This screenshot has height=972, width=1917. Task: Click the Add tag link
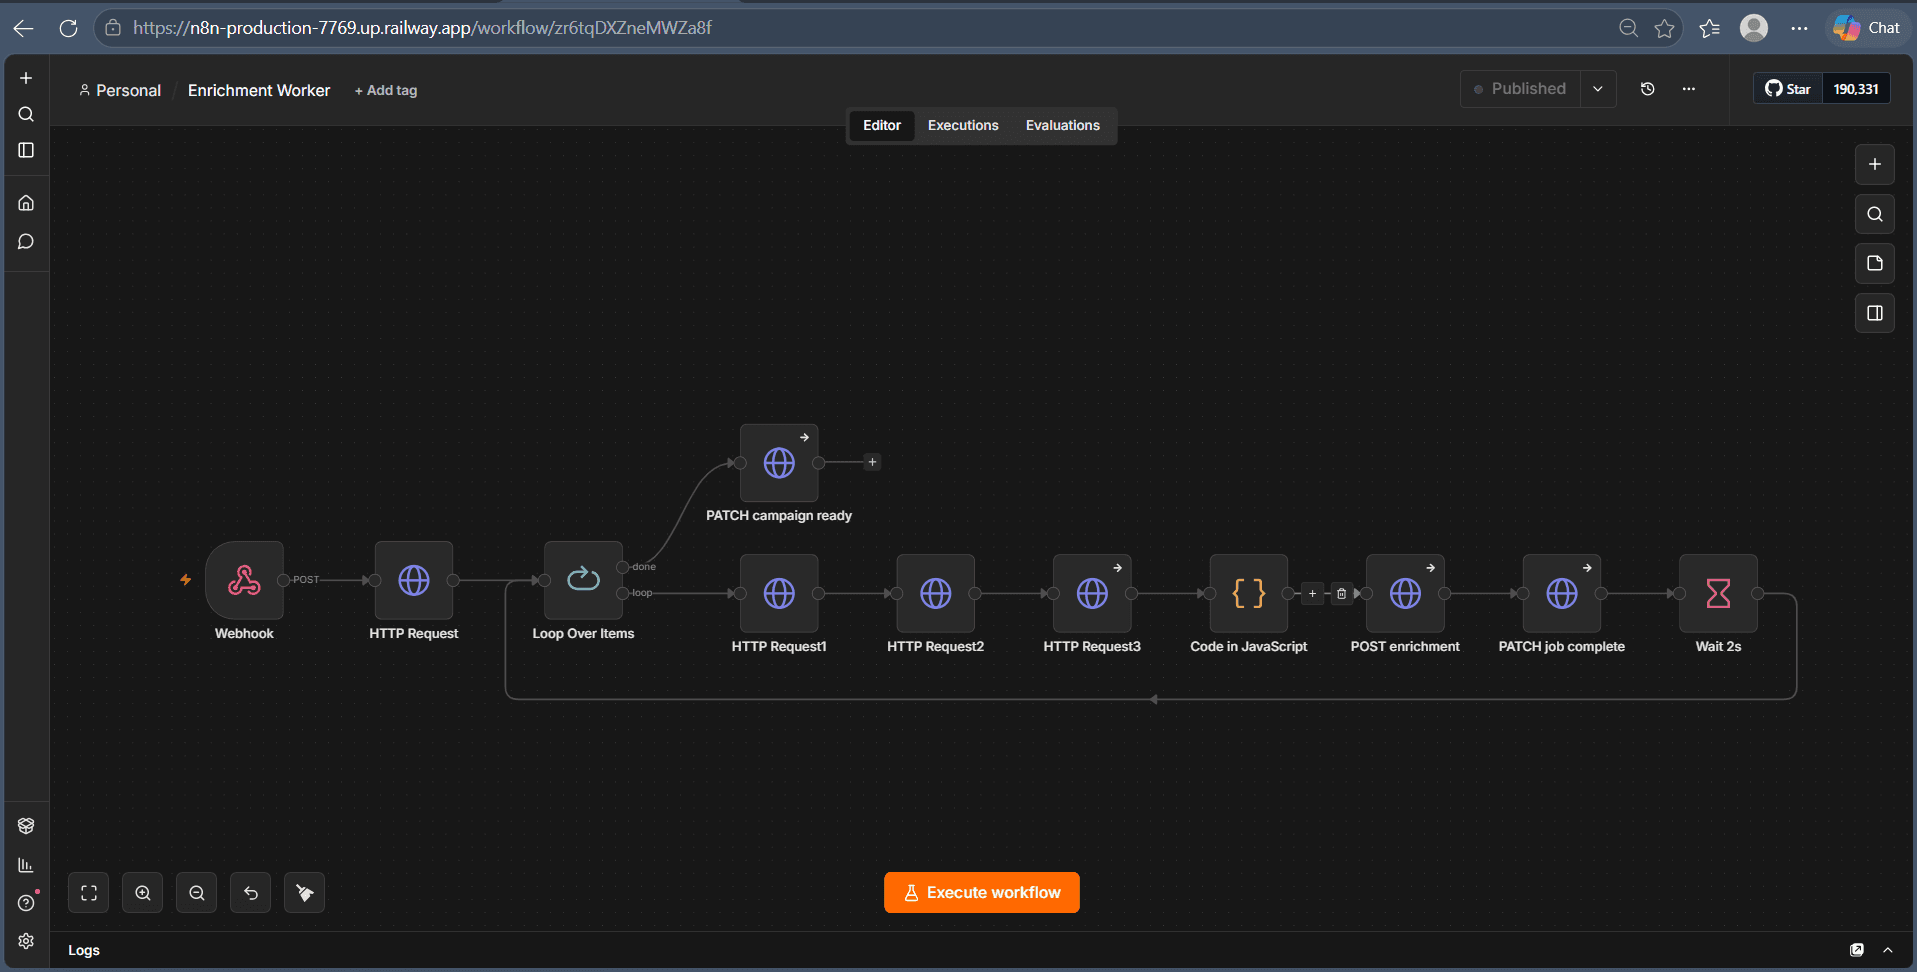pyautogui.click(x=386, y=90)
